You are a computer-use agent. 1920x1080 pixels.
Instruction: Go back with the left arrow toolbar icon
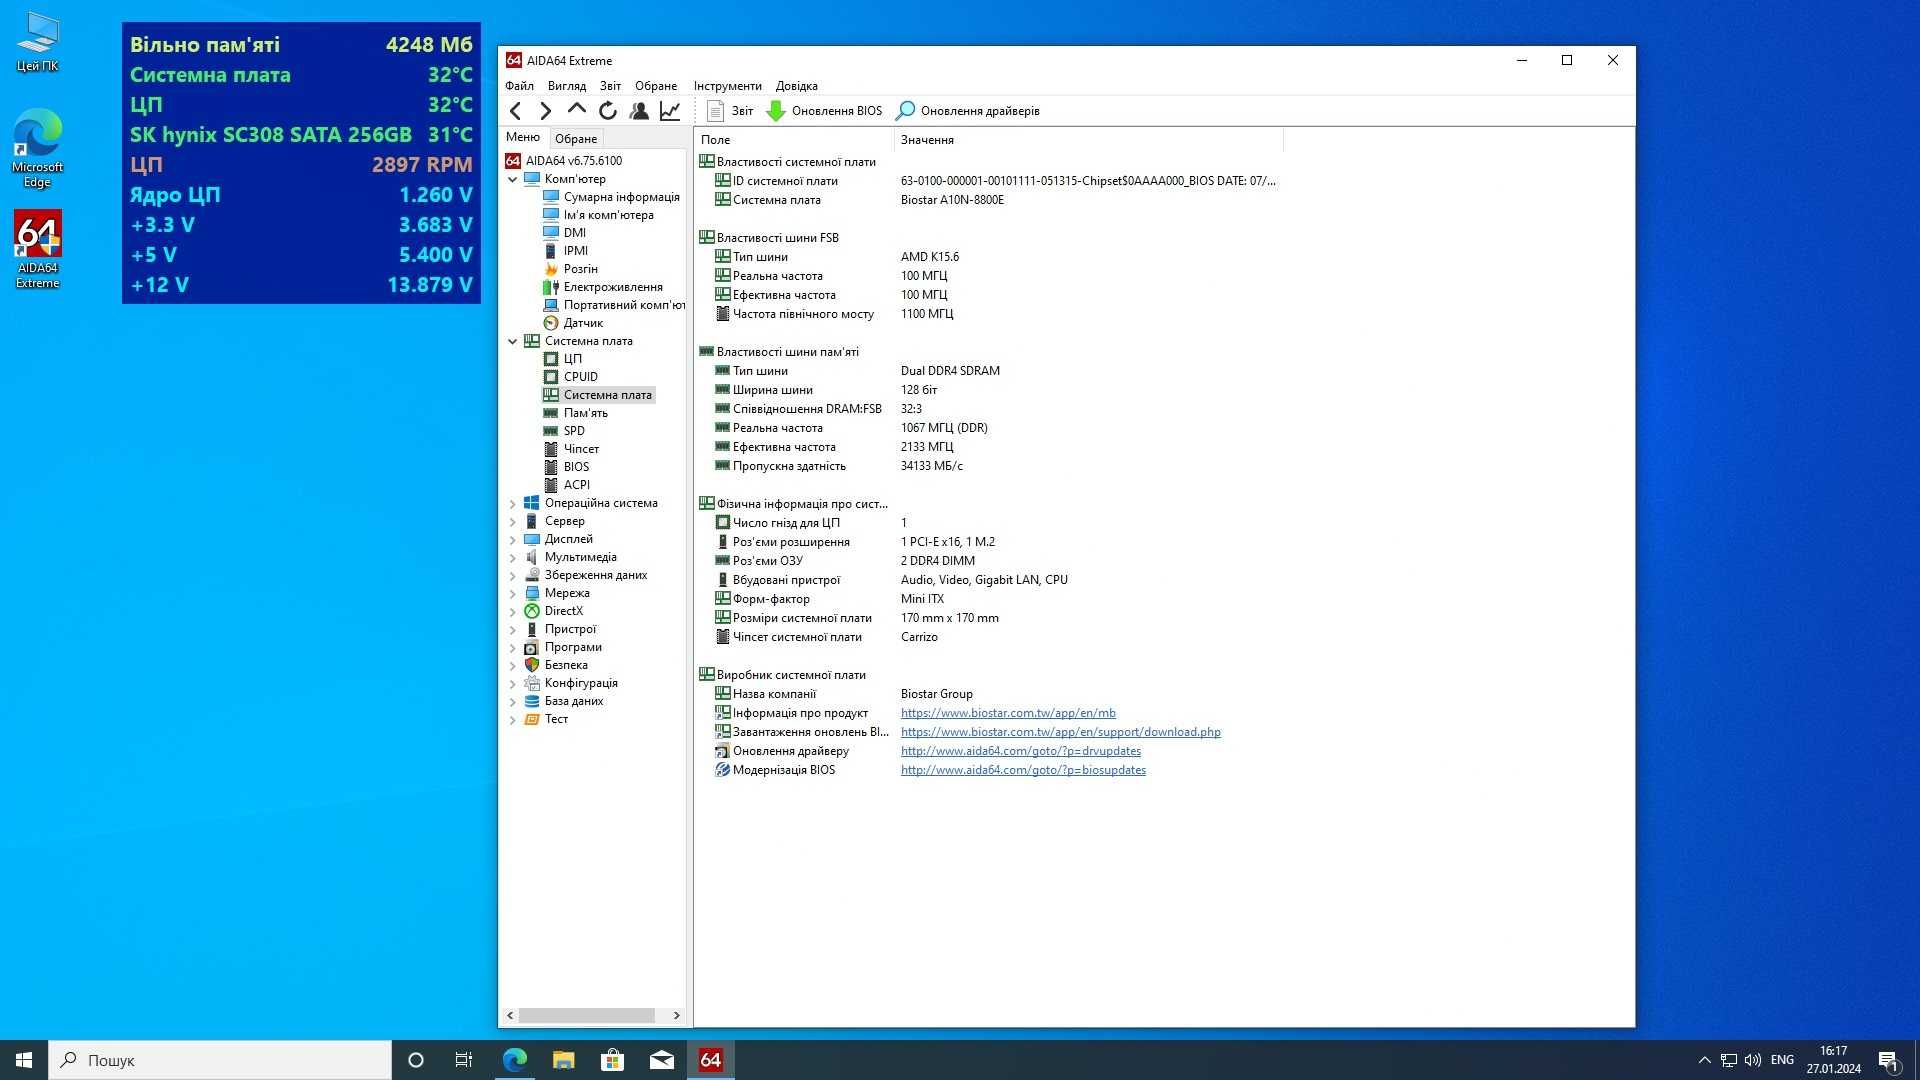tap(515, 111)
